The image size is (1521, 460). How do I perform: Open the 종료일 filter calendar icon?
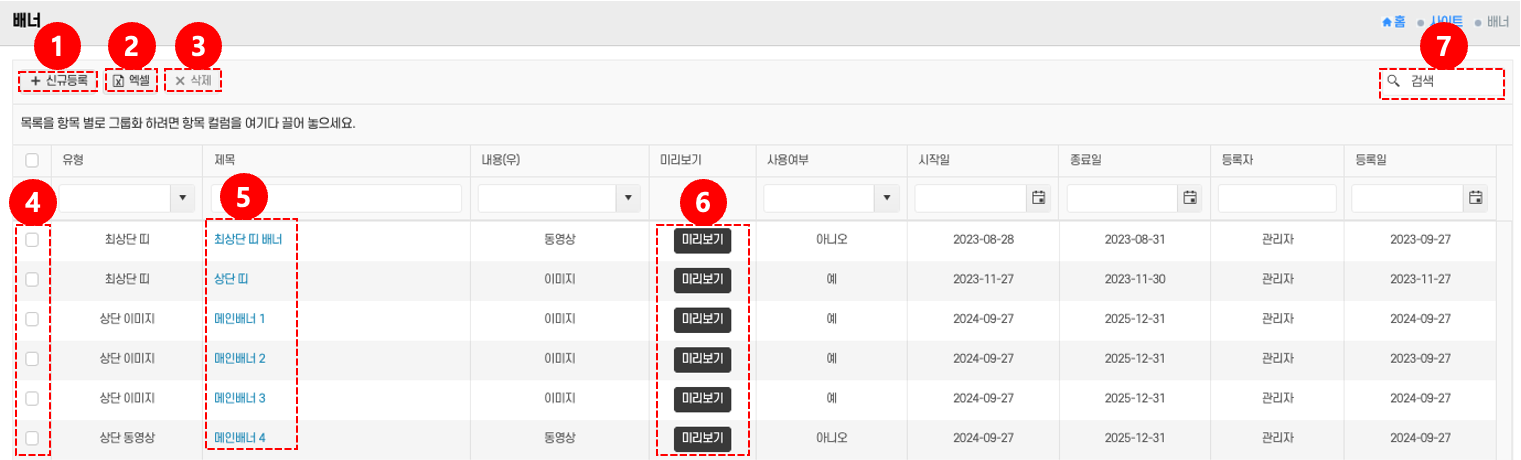tap(1190, 198)
